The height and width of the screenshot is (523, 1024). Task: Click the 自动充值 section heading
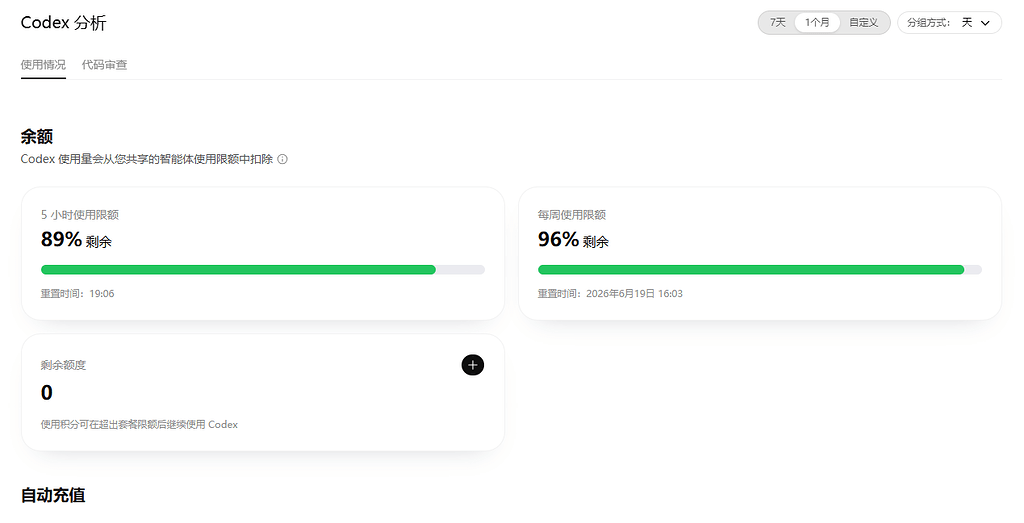53,495
